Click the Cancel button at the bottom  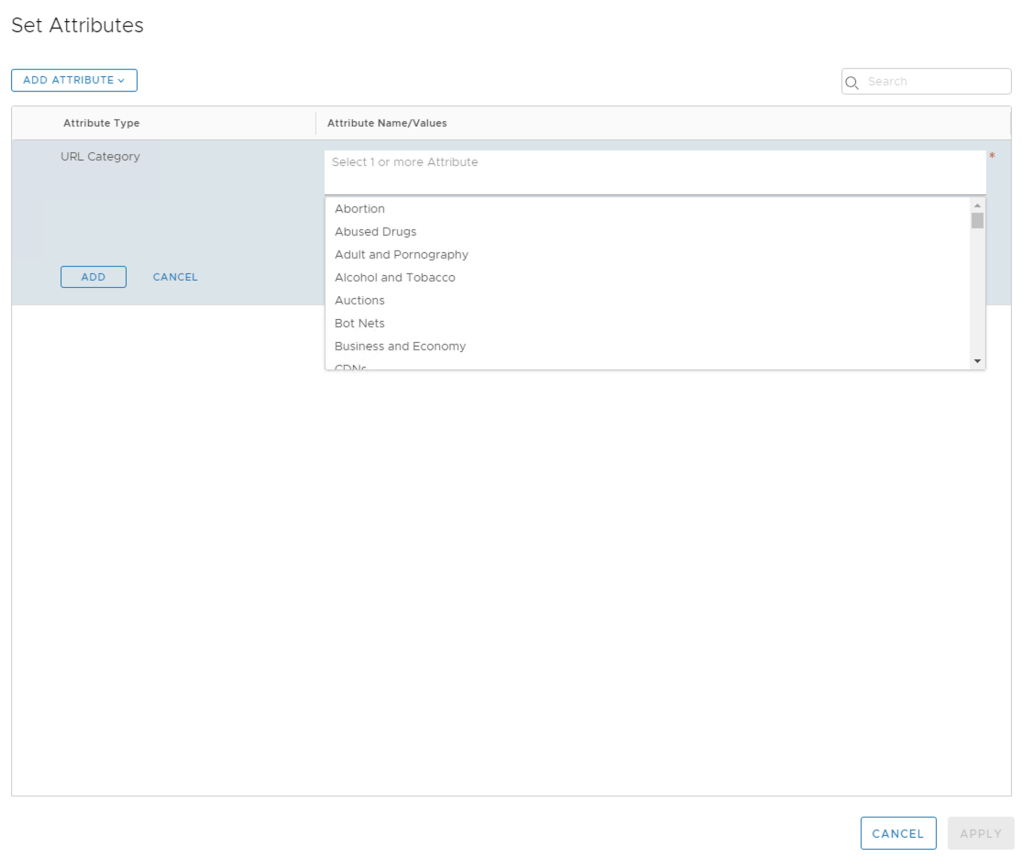pyautogui.click(x=897, y=833)
